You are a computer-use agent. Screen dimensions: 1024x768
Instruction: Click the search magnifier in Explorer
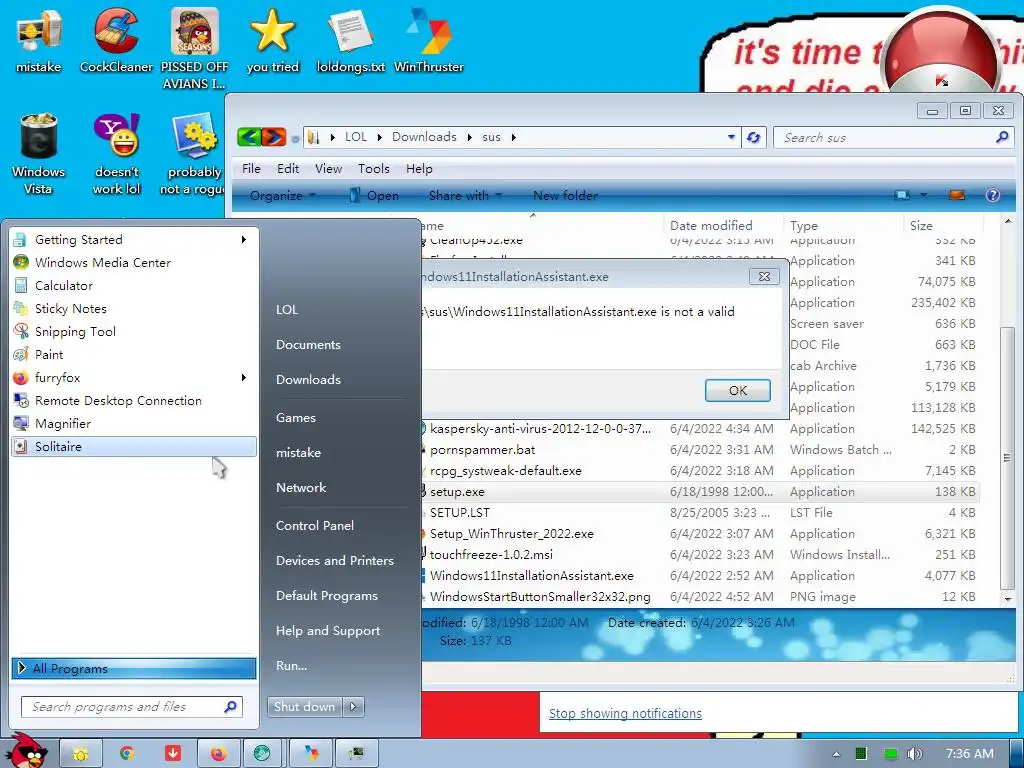1002,137
